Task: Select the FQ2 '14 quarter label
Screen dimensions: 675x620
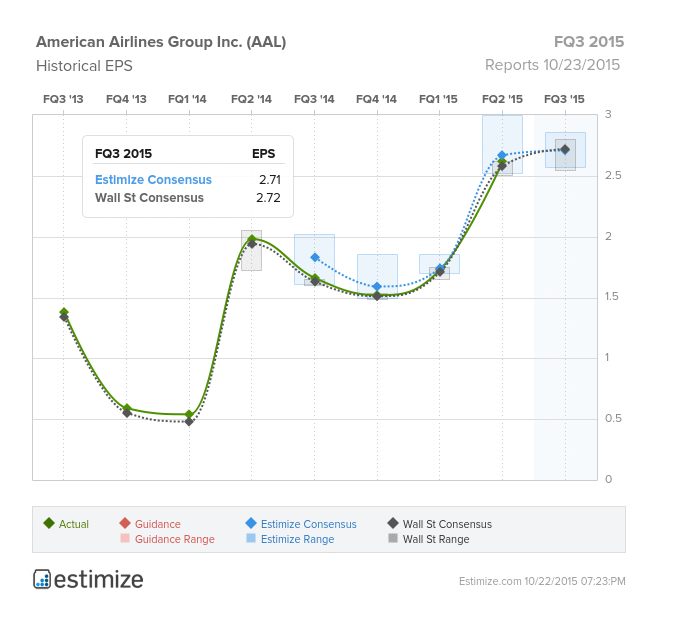Action: (251, 99)
